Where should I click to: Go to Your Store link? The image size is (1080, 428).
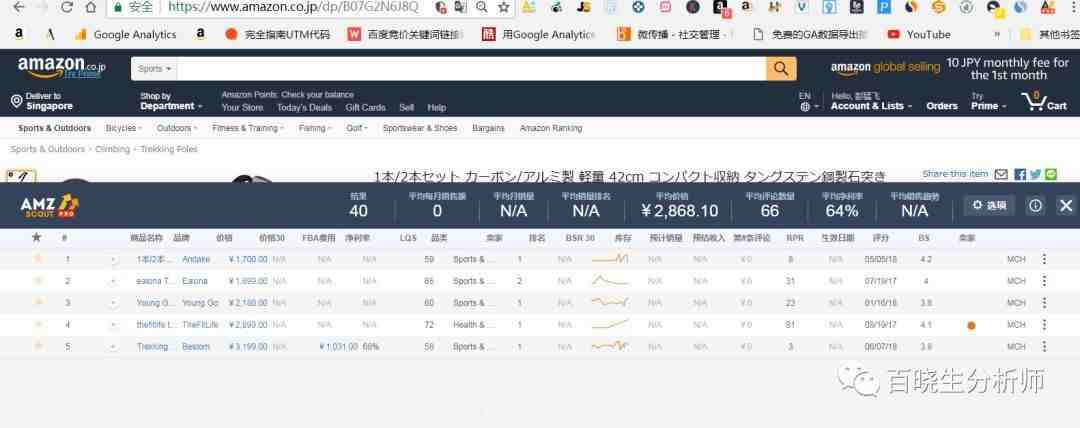click(242, 108)
